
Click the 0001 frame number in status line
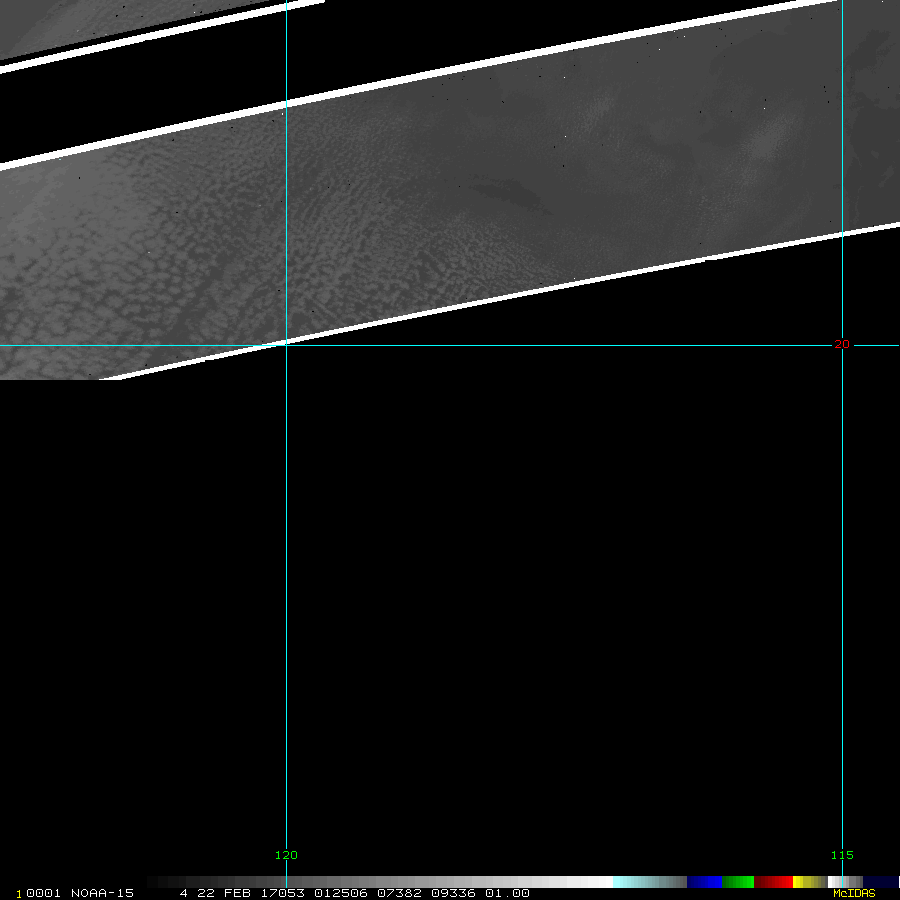[x=44, y=893]
